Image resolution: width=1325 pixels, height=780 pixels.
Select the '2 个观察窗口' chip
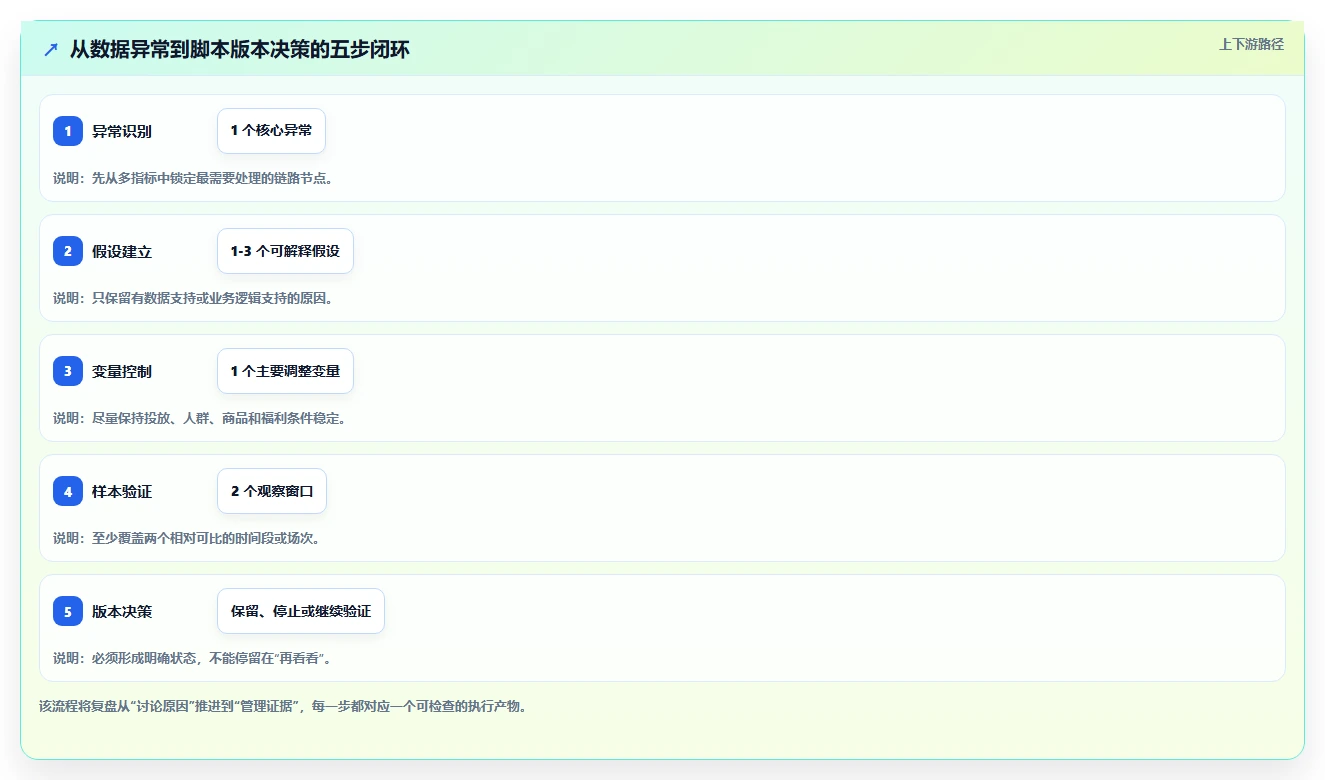(272, 491)
